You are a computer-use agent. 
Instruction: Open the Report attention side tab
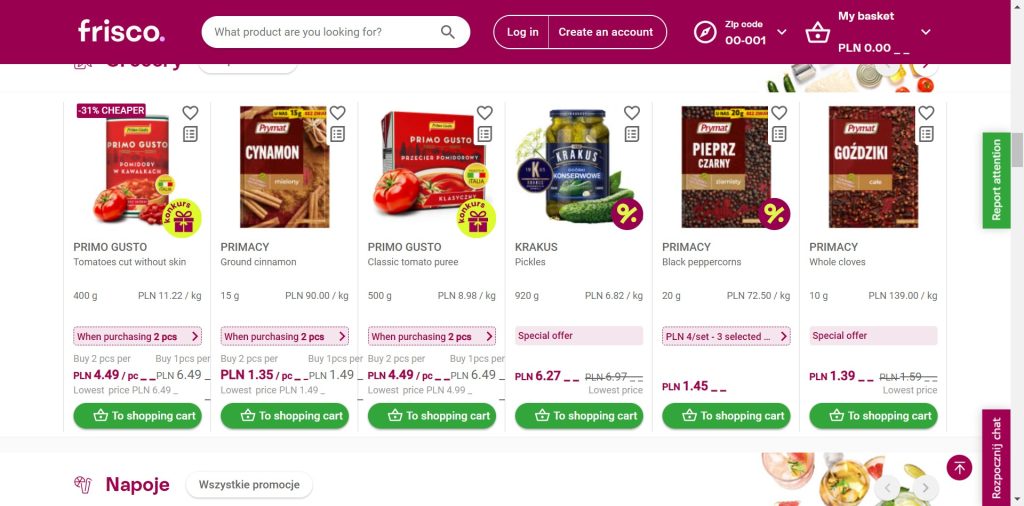coord(996,180)
